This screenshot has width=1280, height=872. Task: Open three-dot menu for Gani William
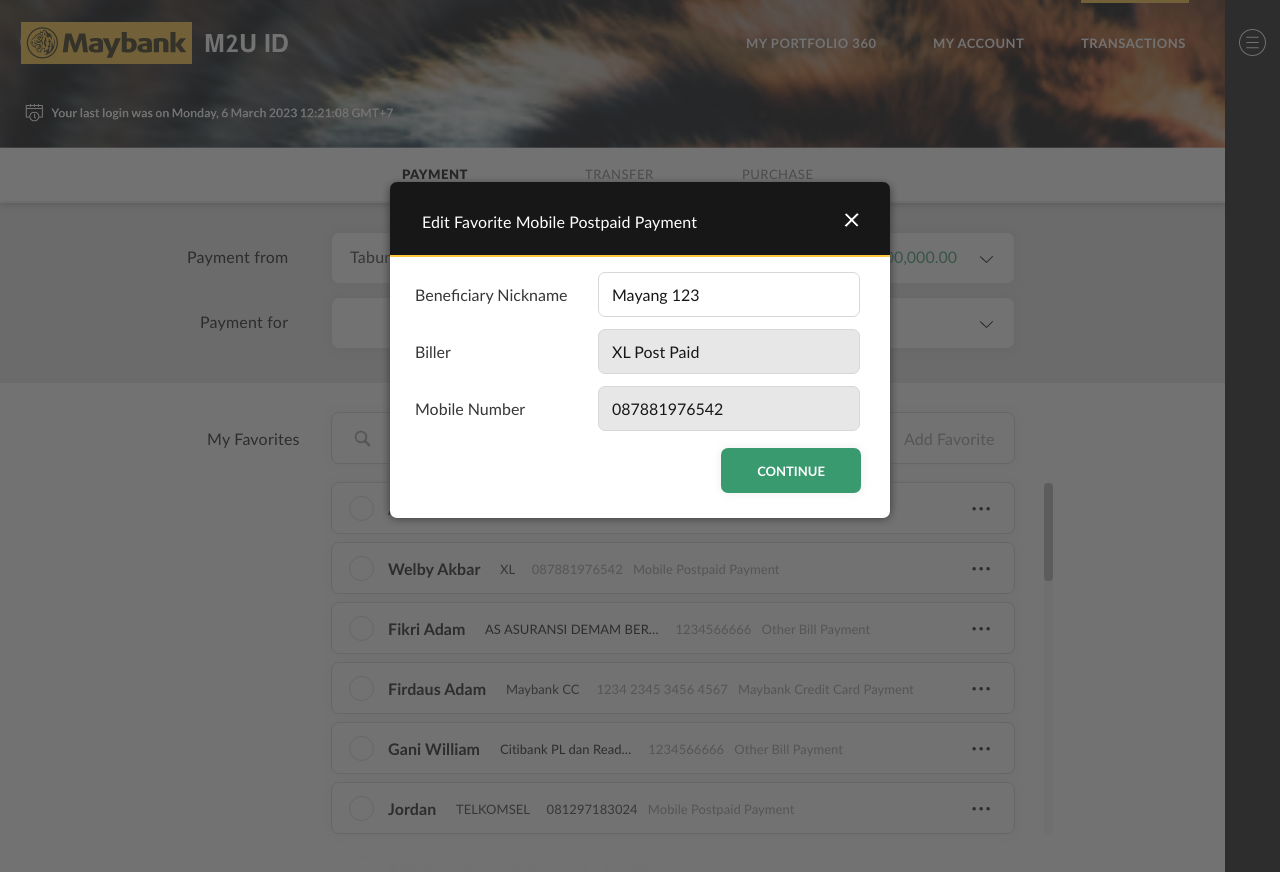[x=981, y=749]
